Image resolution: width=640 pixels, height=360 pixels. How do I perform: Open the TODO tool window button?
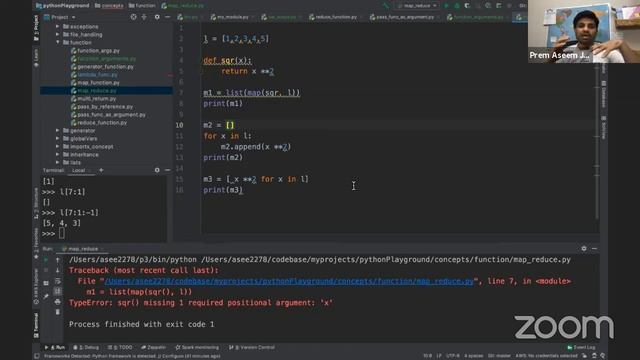click(x=120, y=347)
